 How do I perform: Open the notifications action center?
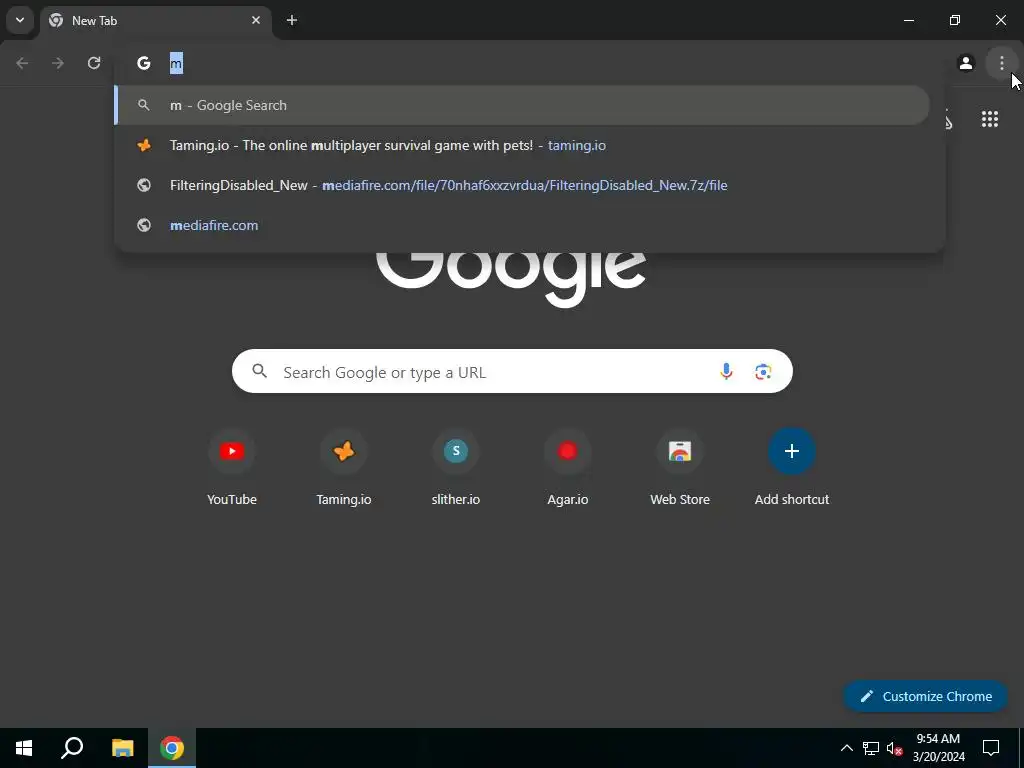tap(991, 748)
